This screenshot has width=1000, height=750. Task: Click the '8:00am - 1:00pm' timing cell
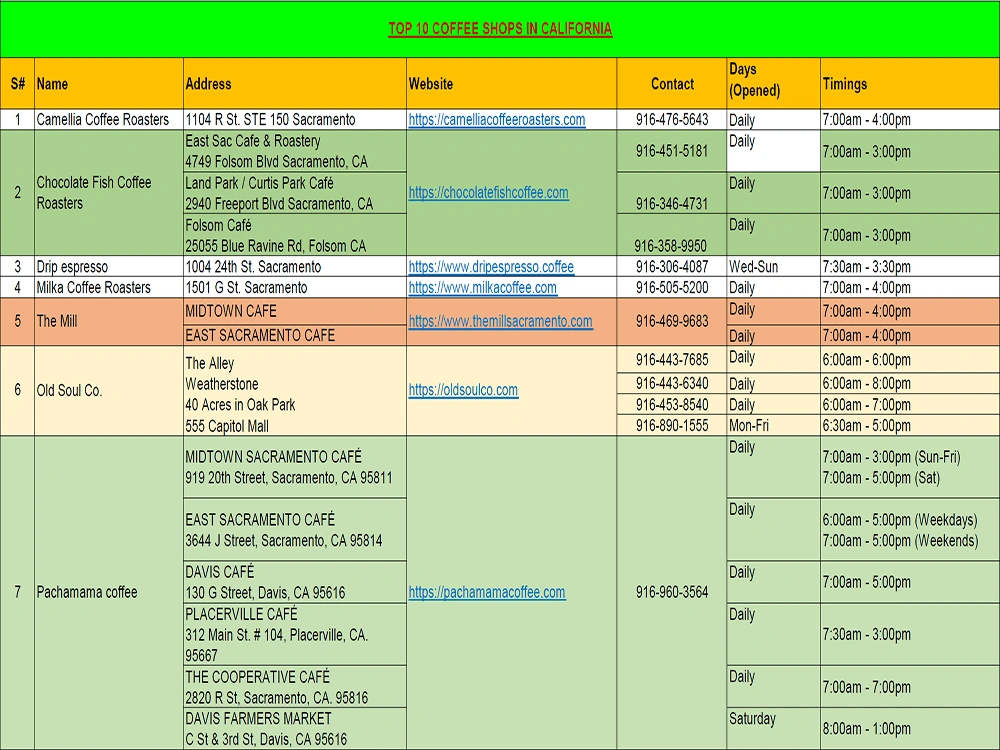click(910, 728)
